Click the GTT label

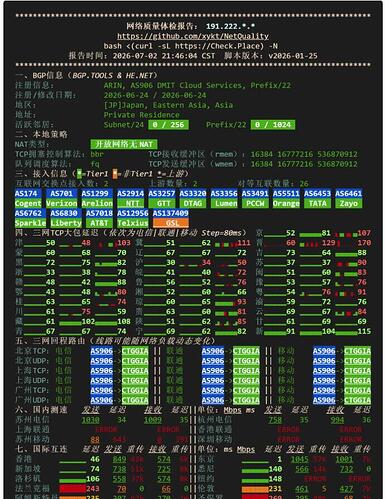[x=162, y=203]
